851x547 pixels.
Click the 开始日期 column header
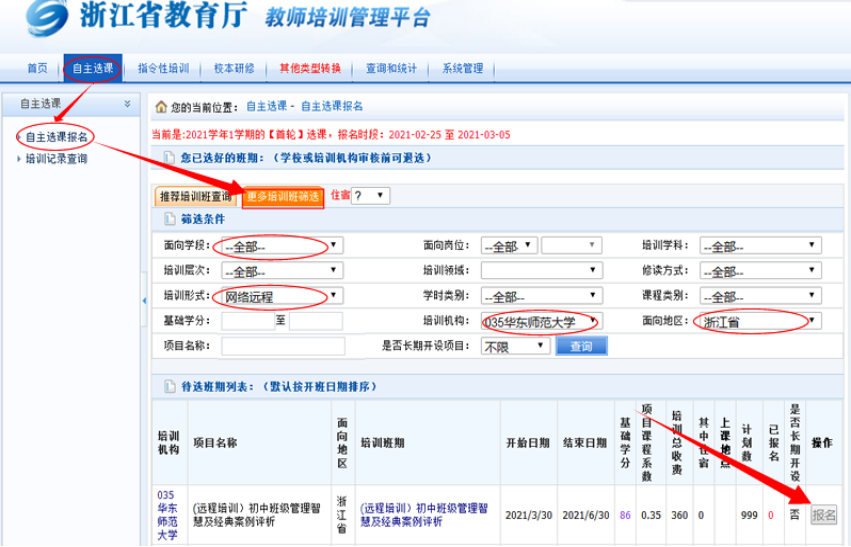[x=528, y=443]
